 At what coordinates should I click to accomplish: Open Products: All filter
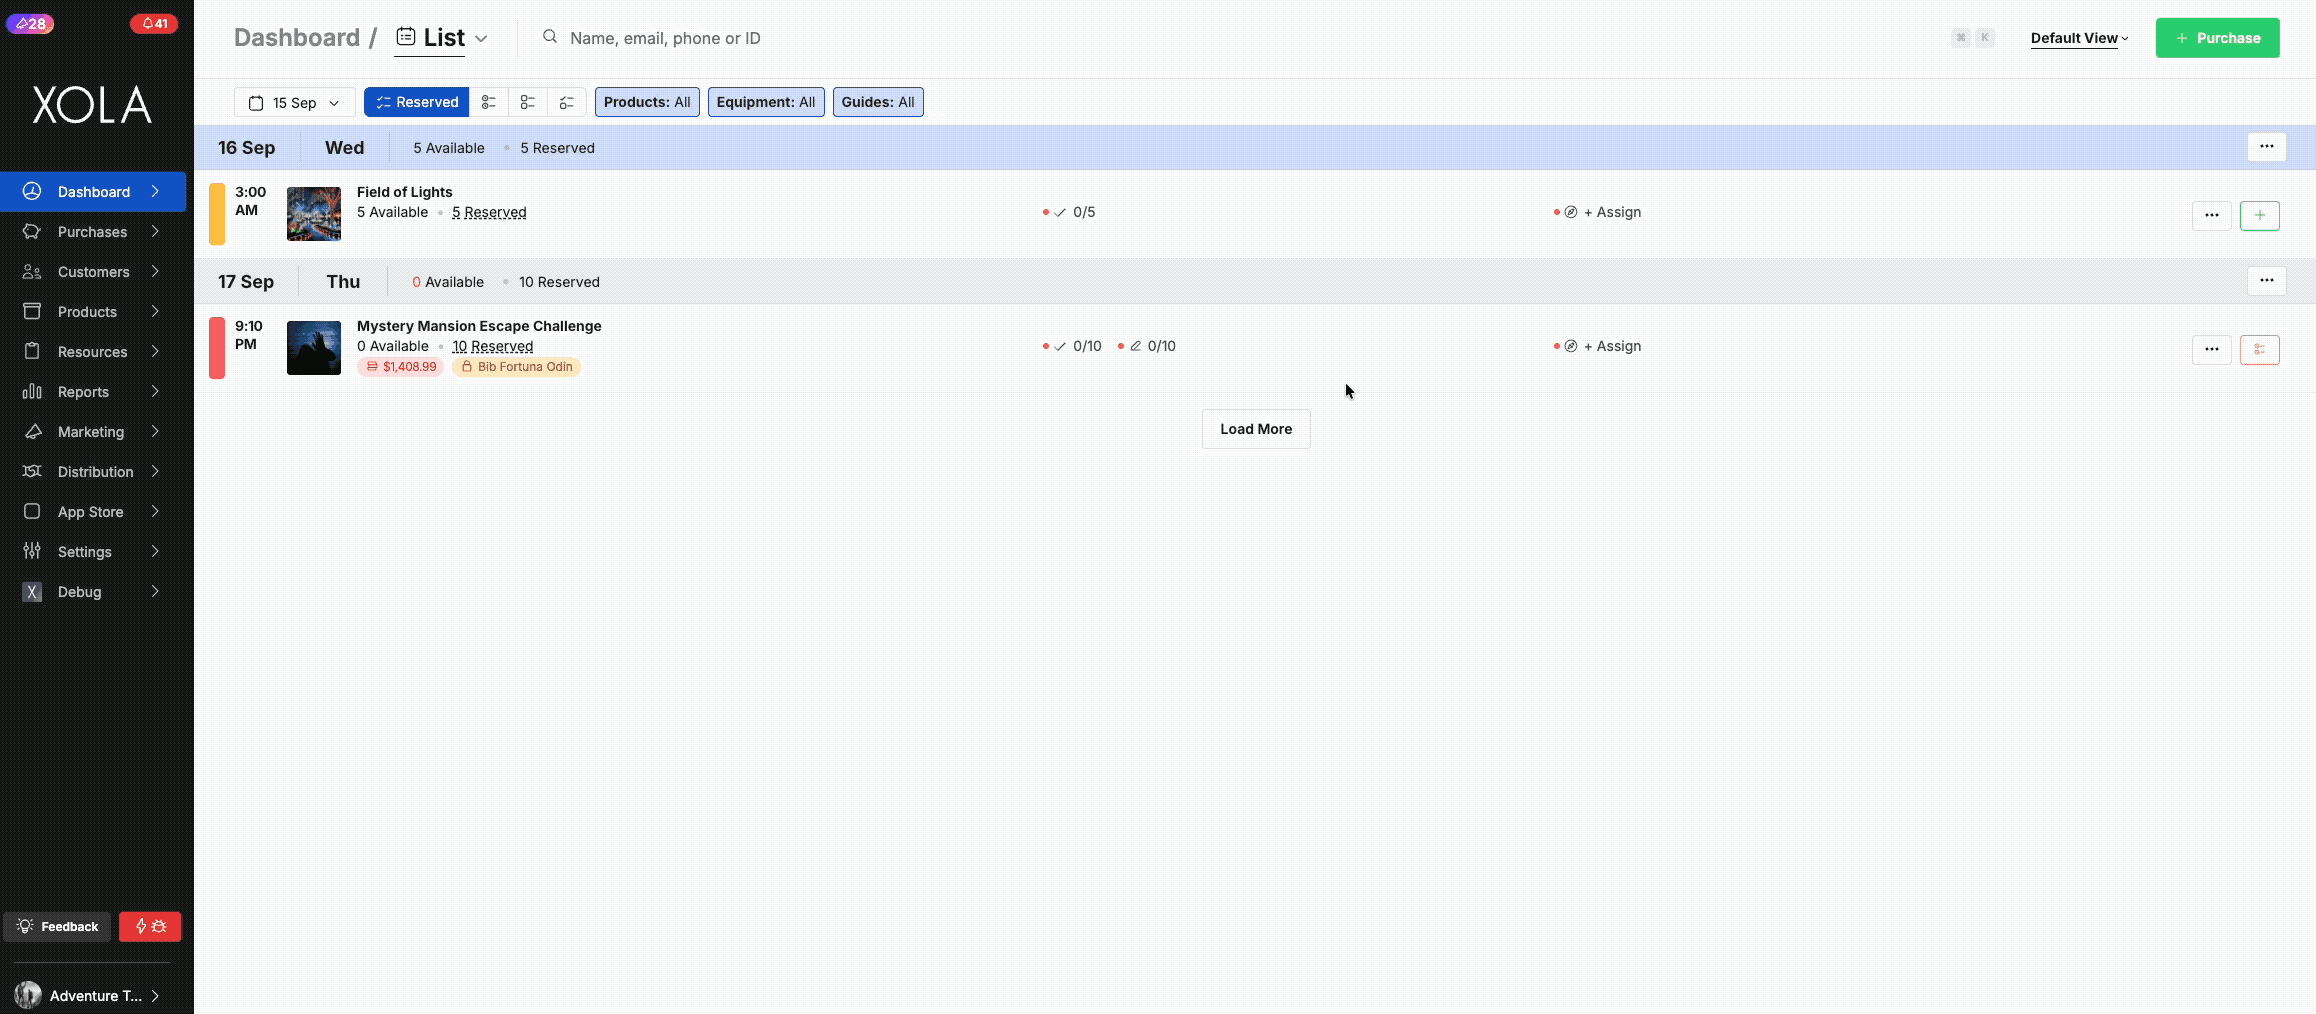[x=647, y=102]
